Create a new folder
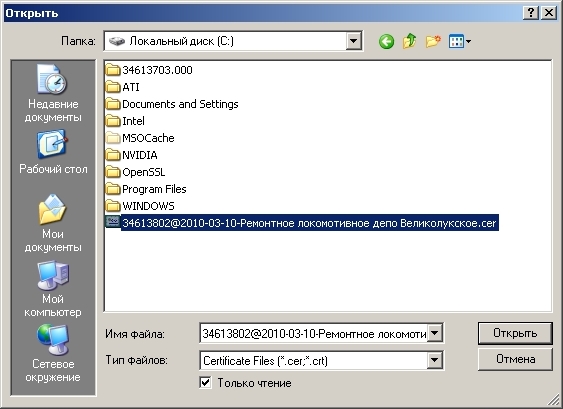The width and height of the screenshot is (563, 409). click(x=433, y=41)
